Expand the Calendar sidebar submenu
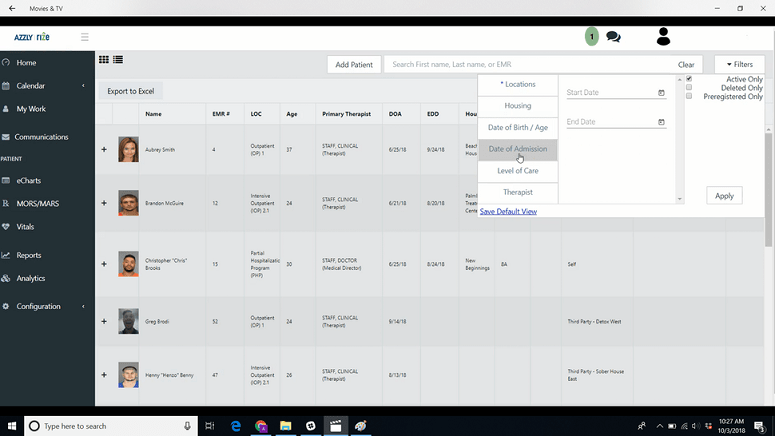This screenshot has height=436, width=775. point(83,86)
